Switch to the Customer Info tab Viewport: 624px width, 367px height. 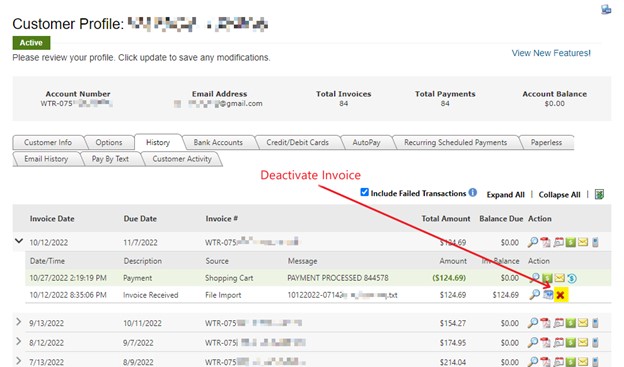[48, 143]
